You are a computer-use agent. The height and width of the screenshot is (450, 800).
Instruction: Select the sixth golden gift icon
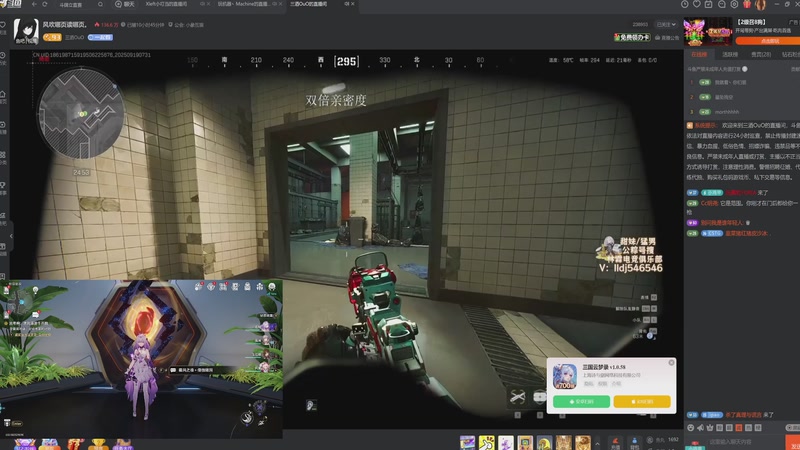pos(564,442)
